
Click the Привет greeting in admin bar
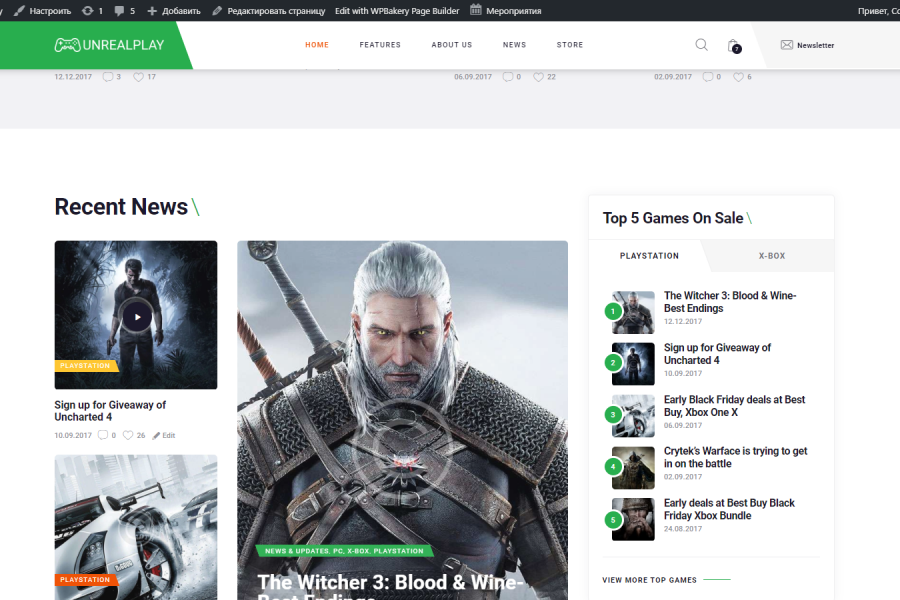(878, 10)
